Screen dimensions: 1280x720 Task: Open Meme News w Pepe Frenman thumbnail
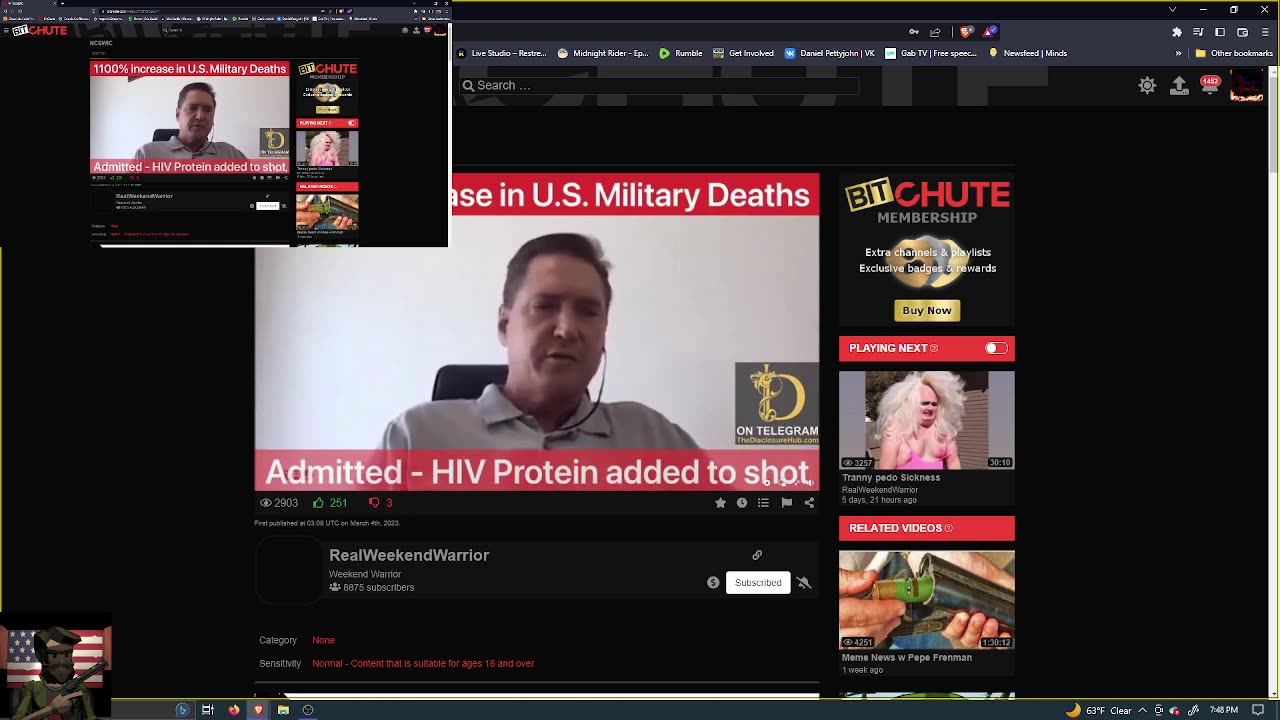927,600
